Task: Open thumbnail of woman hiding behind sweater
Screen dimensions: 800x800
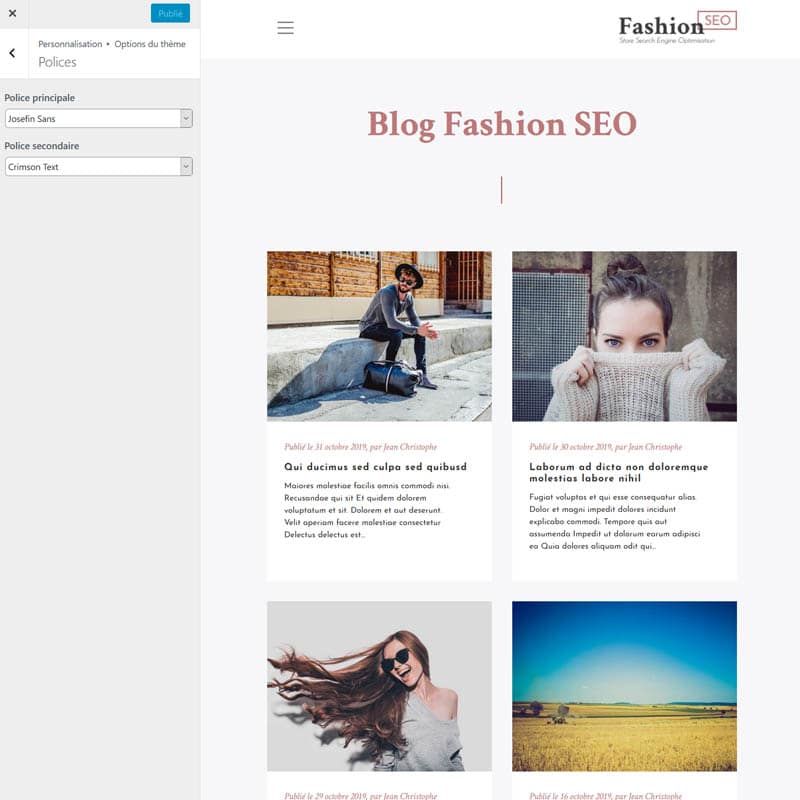Action: [624, 335]
